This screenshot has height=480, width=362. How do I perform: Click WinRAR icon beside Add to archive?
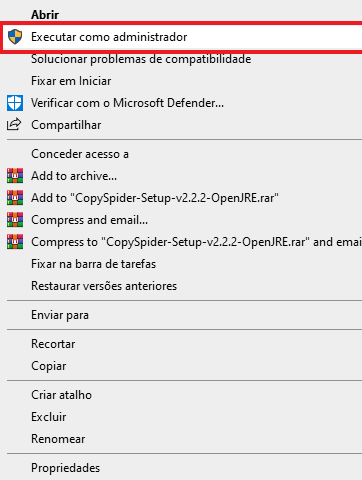(x=15, y=176)
